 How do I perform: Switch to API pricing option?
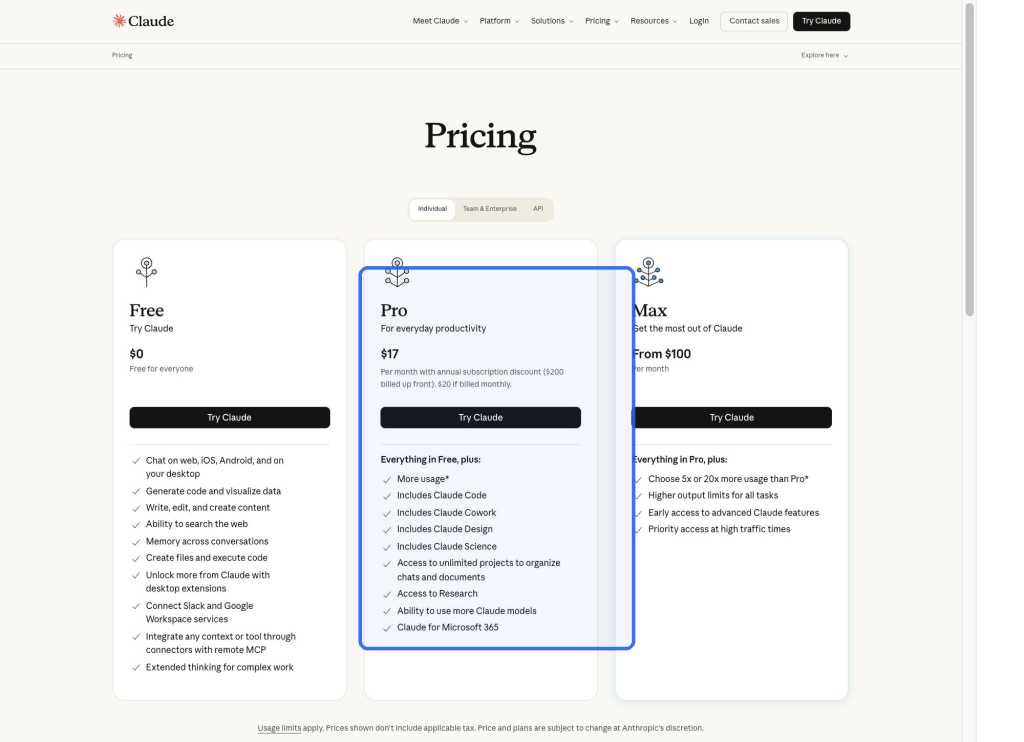[x=538, y=209]
